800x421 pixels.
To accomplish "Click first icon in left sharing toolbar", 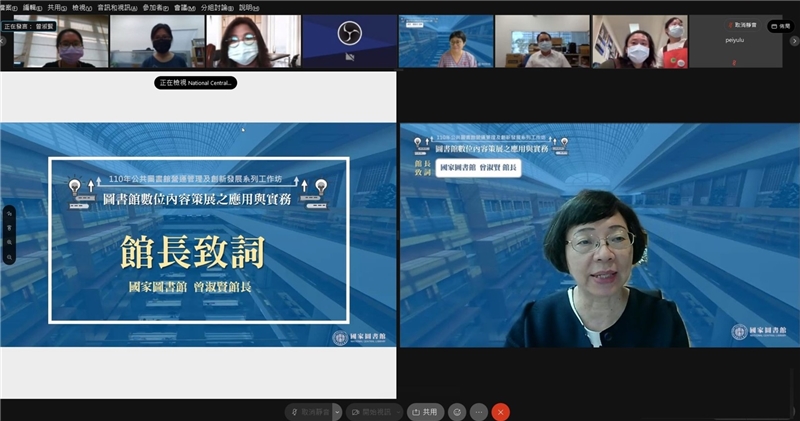I will (x=9, y=214).
